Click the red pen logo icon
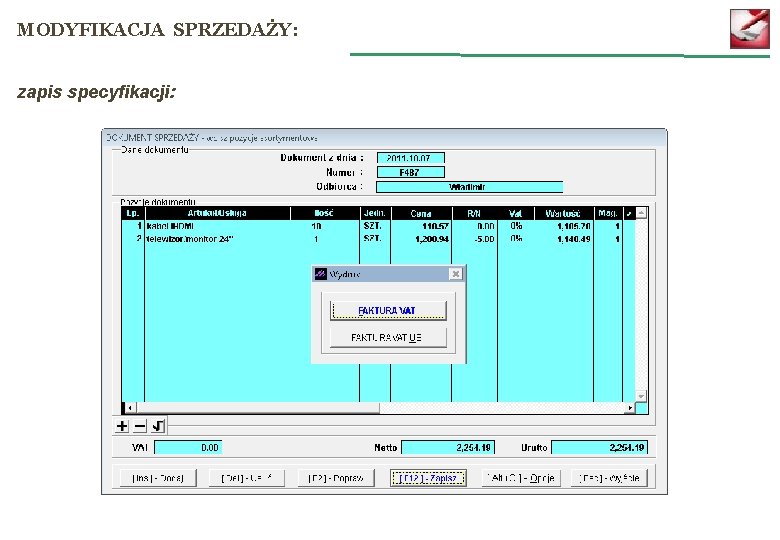 tap(750, 29)
